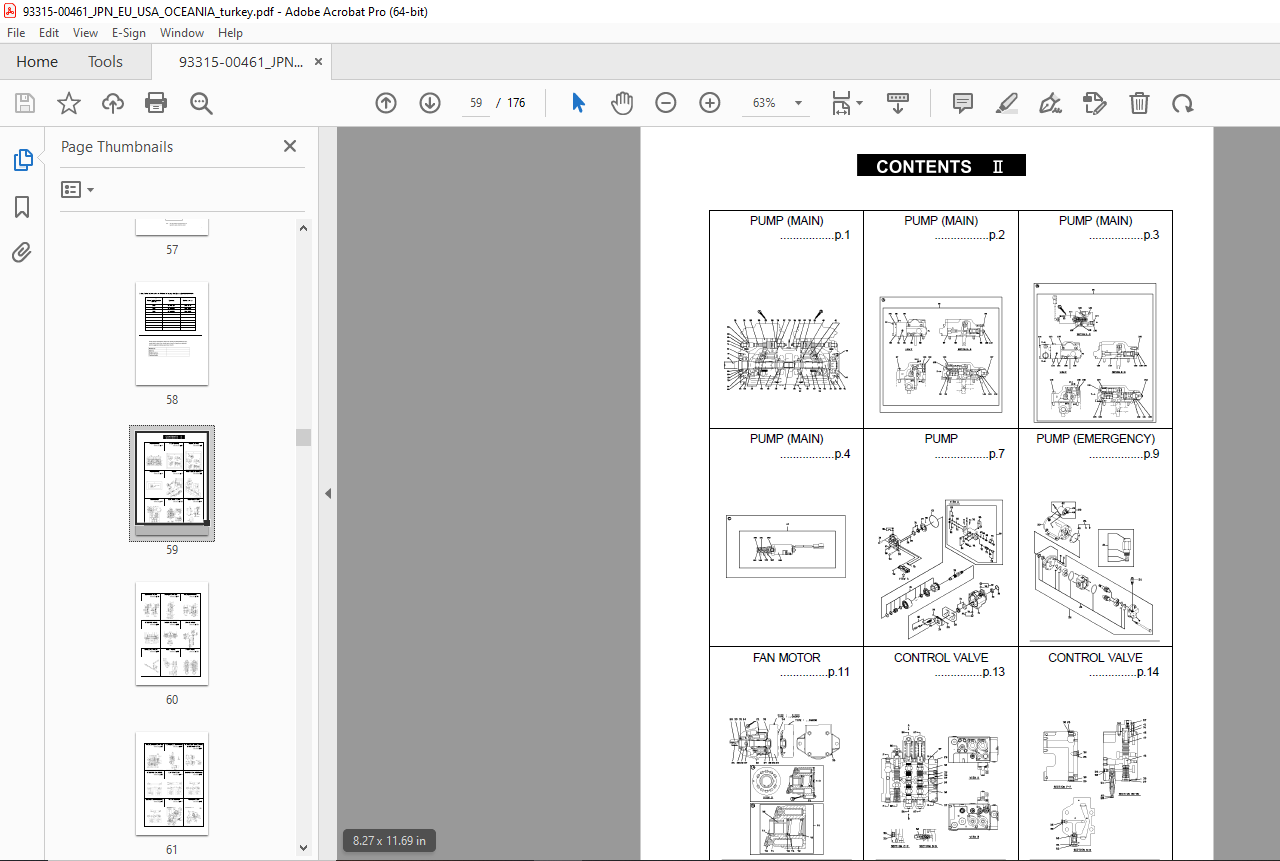Screen dimensions: 1280x861
Task: Open the Edit and stamp tool icon
Action: tap(1095, 103)
